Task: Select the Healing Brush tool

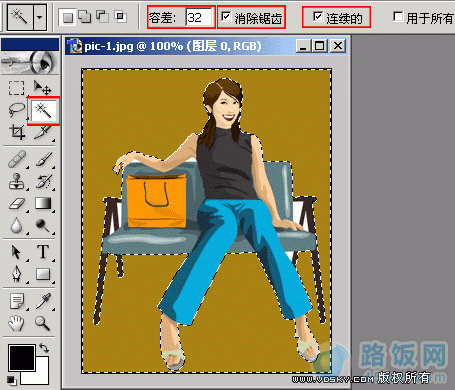Action: pyautogui.click(x=17, y=159)
